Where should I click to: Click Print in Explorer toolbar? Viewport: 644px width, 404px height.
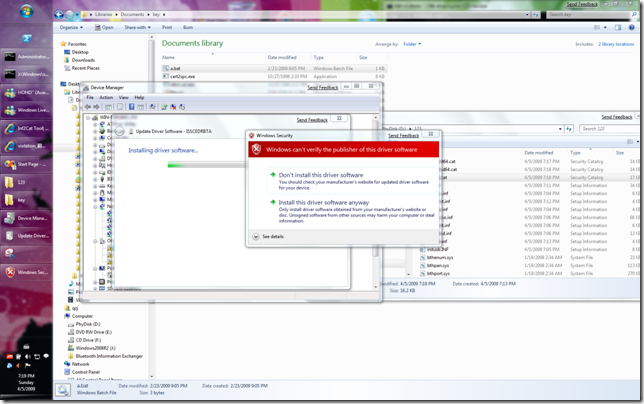pyautogui.click(x=167, y=28)
